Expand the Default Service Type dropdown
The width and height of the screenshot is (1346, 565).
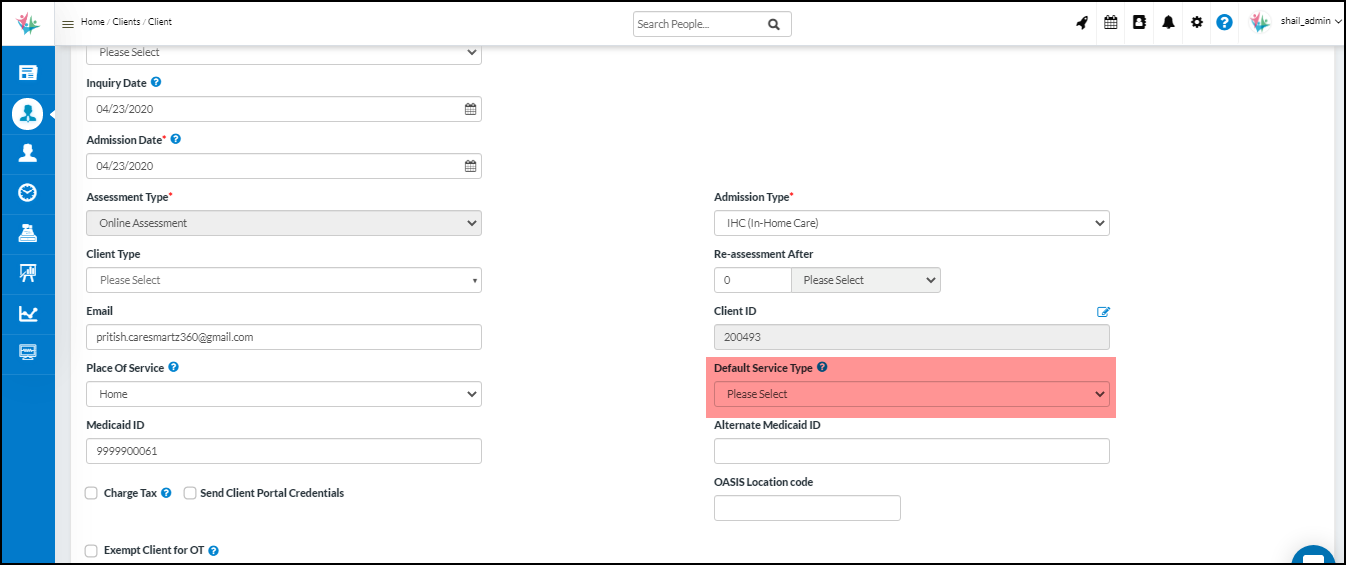[911, 394]
